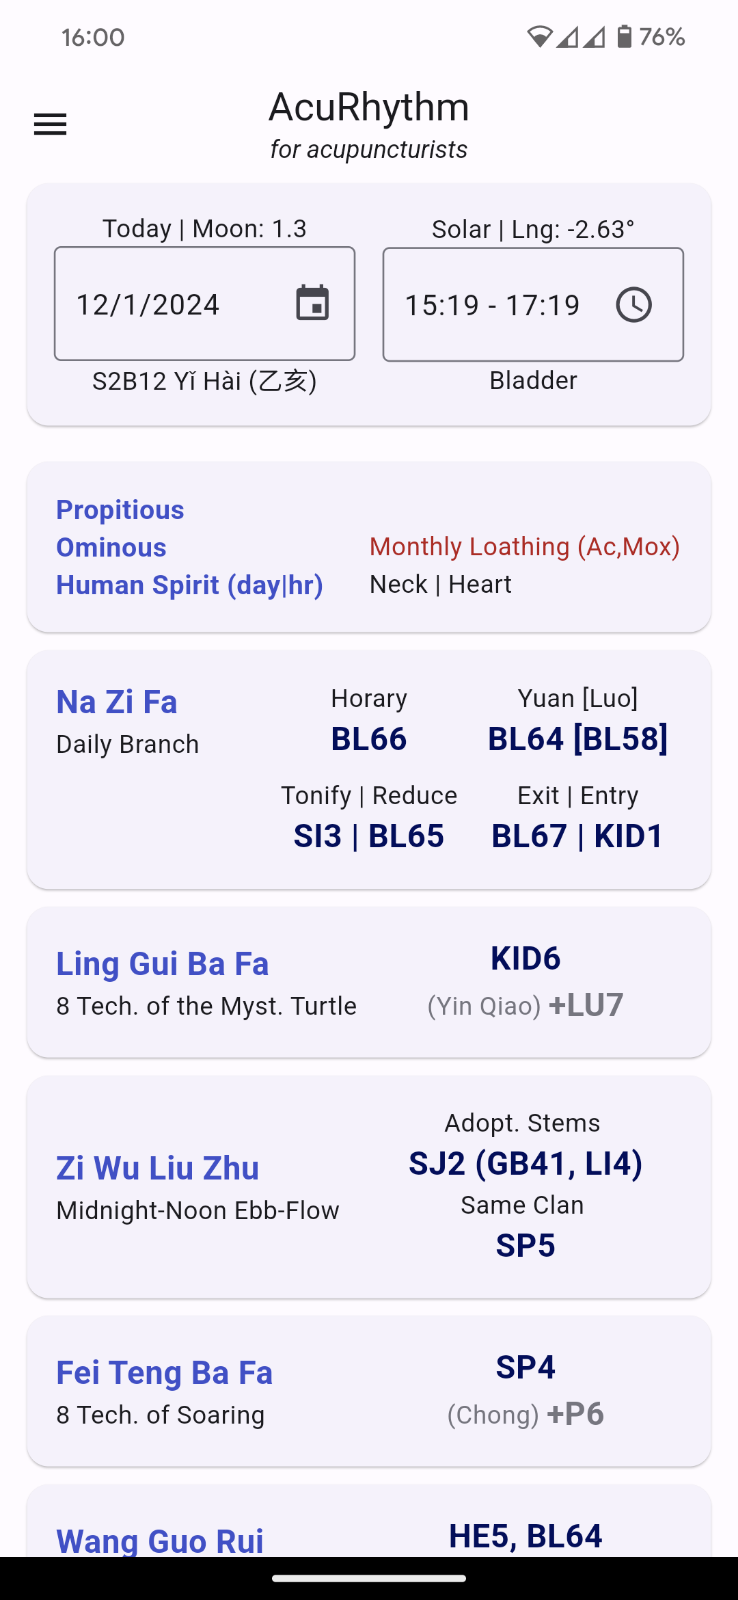Tap the clock icon in time field
738x1600 pixels.
tap(634, 304)
